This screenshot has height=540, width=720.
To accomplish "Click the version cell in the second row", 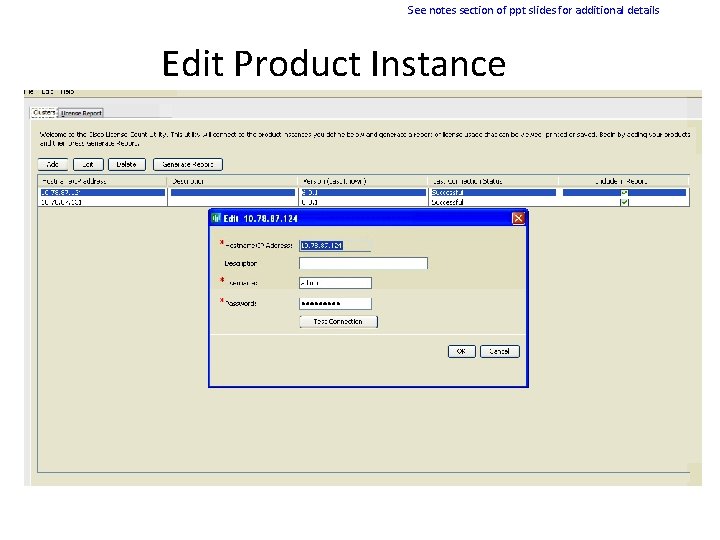I will coord(362,202).
